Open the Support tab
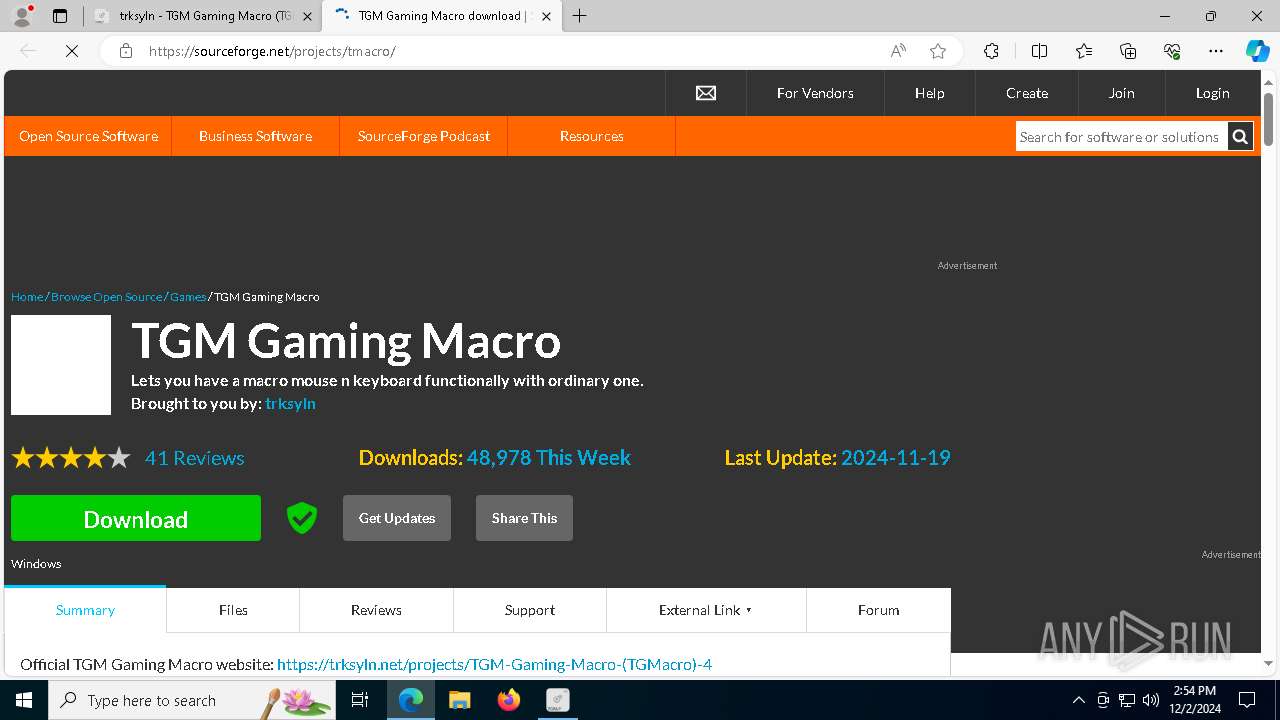This screenshot has height=720, width=1280. (530, 610)
